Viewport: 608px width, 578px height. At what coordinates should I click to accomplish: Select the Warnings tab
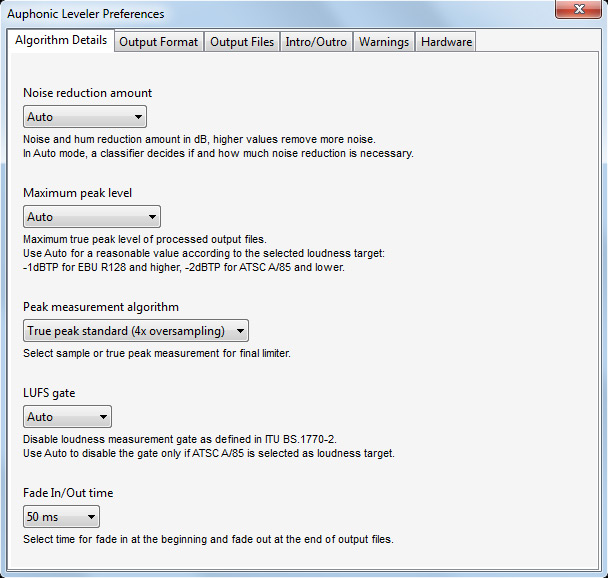(x=384, y=42)
